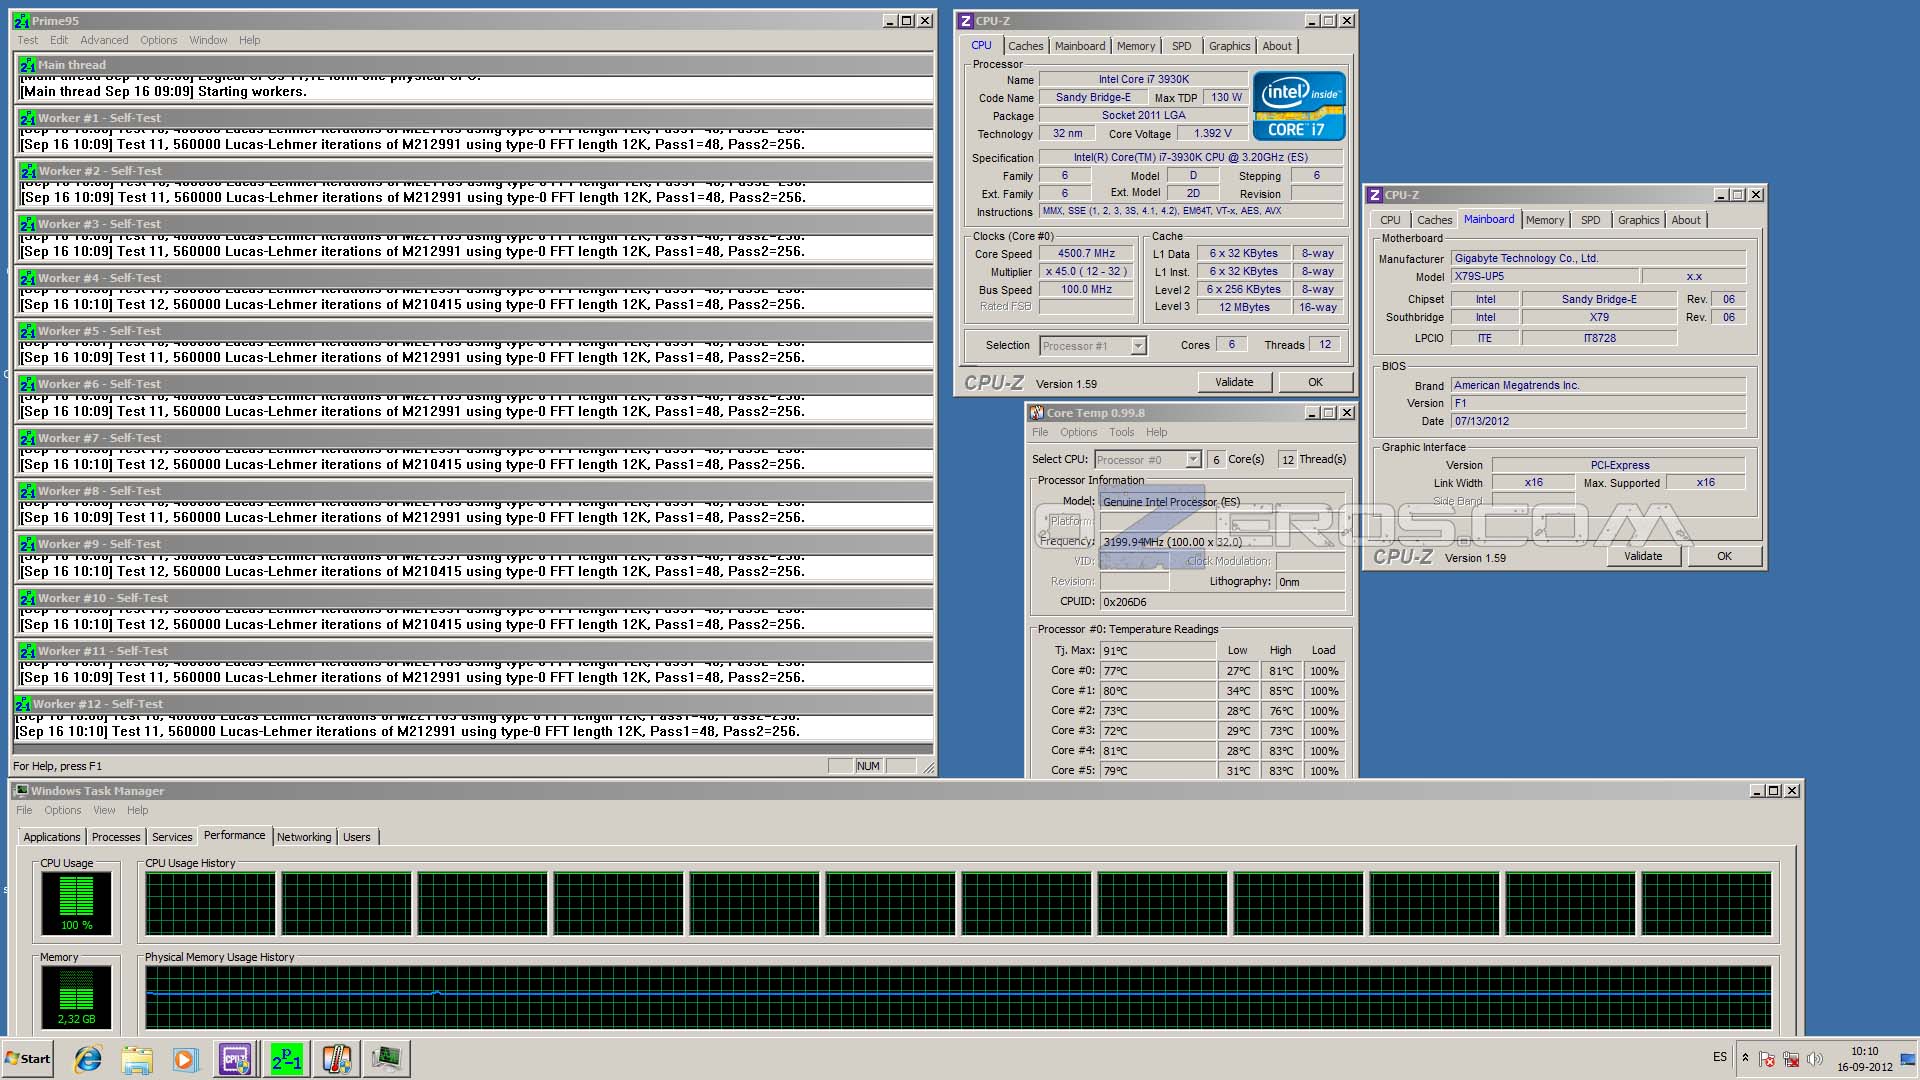
Task: Click the Prime95 title bar icon
Action: 21,20
